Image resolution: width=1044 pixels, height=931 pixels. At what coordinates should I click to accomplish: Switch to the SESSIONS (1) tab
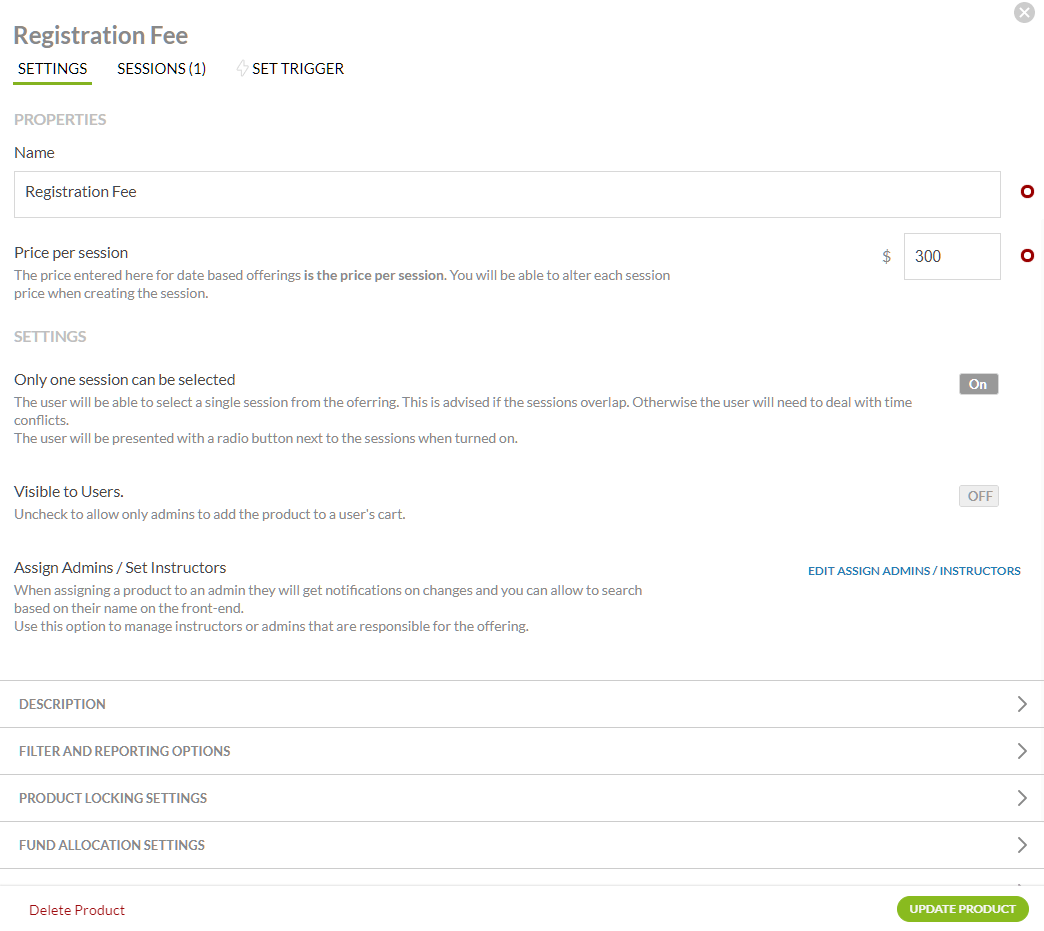(161, 68)
